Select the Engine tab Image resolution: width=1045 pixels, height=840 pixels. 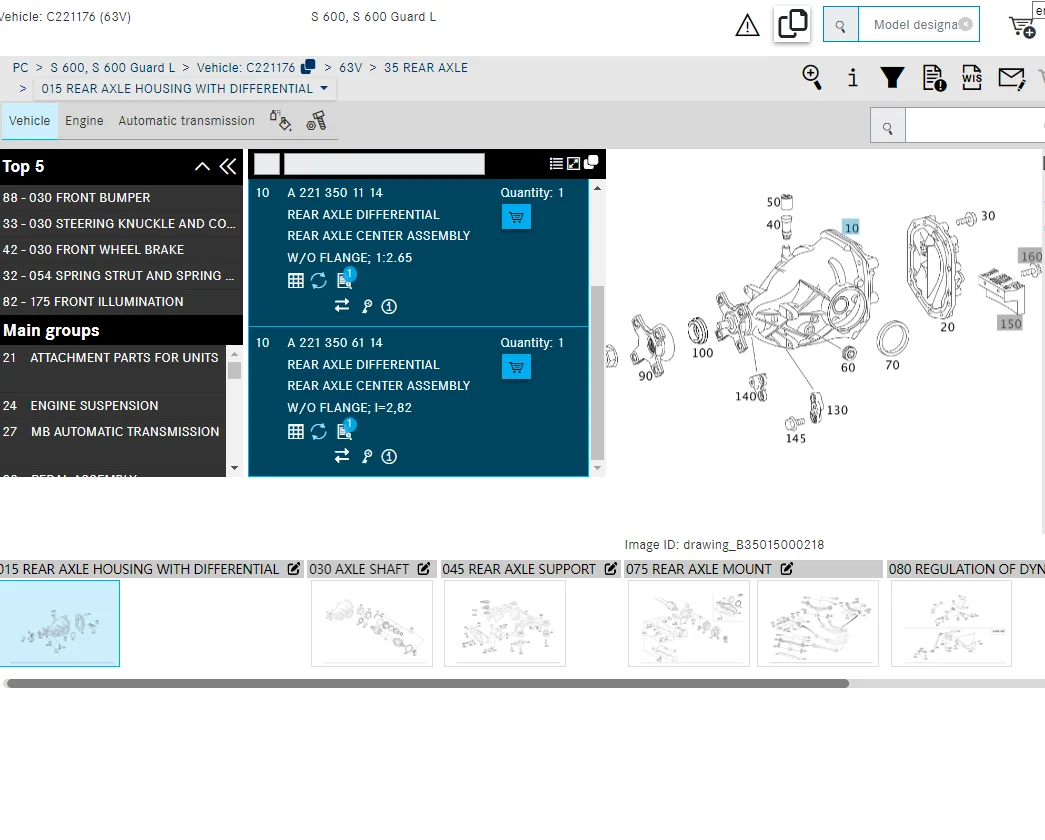coord(84,121)
